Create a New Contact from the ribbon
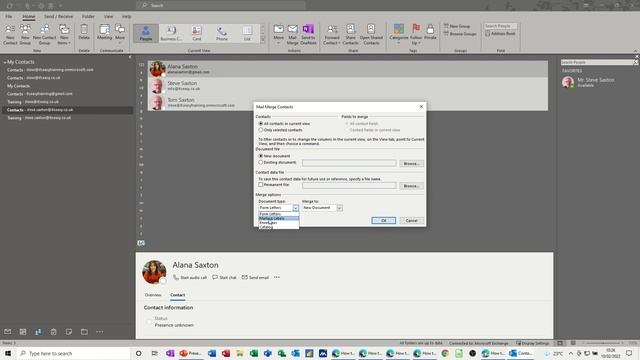Viewport: 640px width, 360px height. tap(10, 34)
